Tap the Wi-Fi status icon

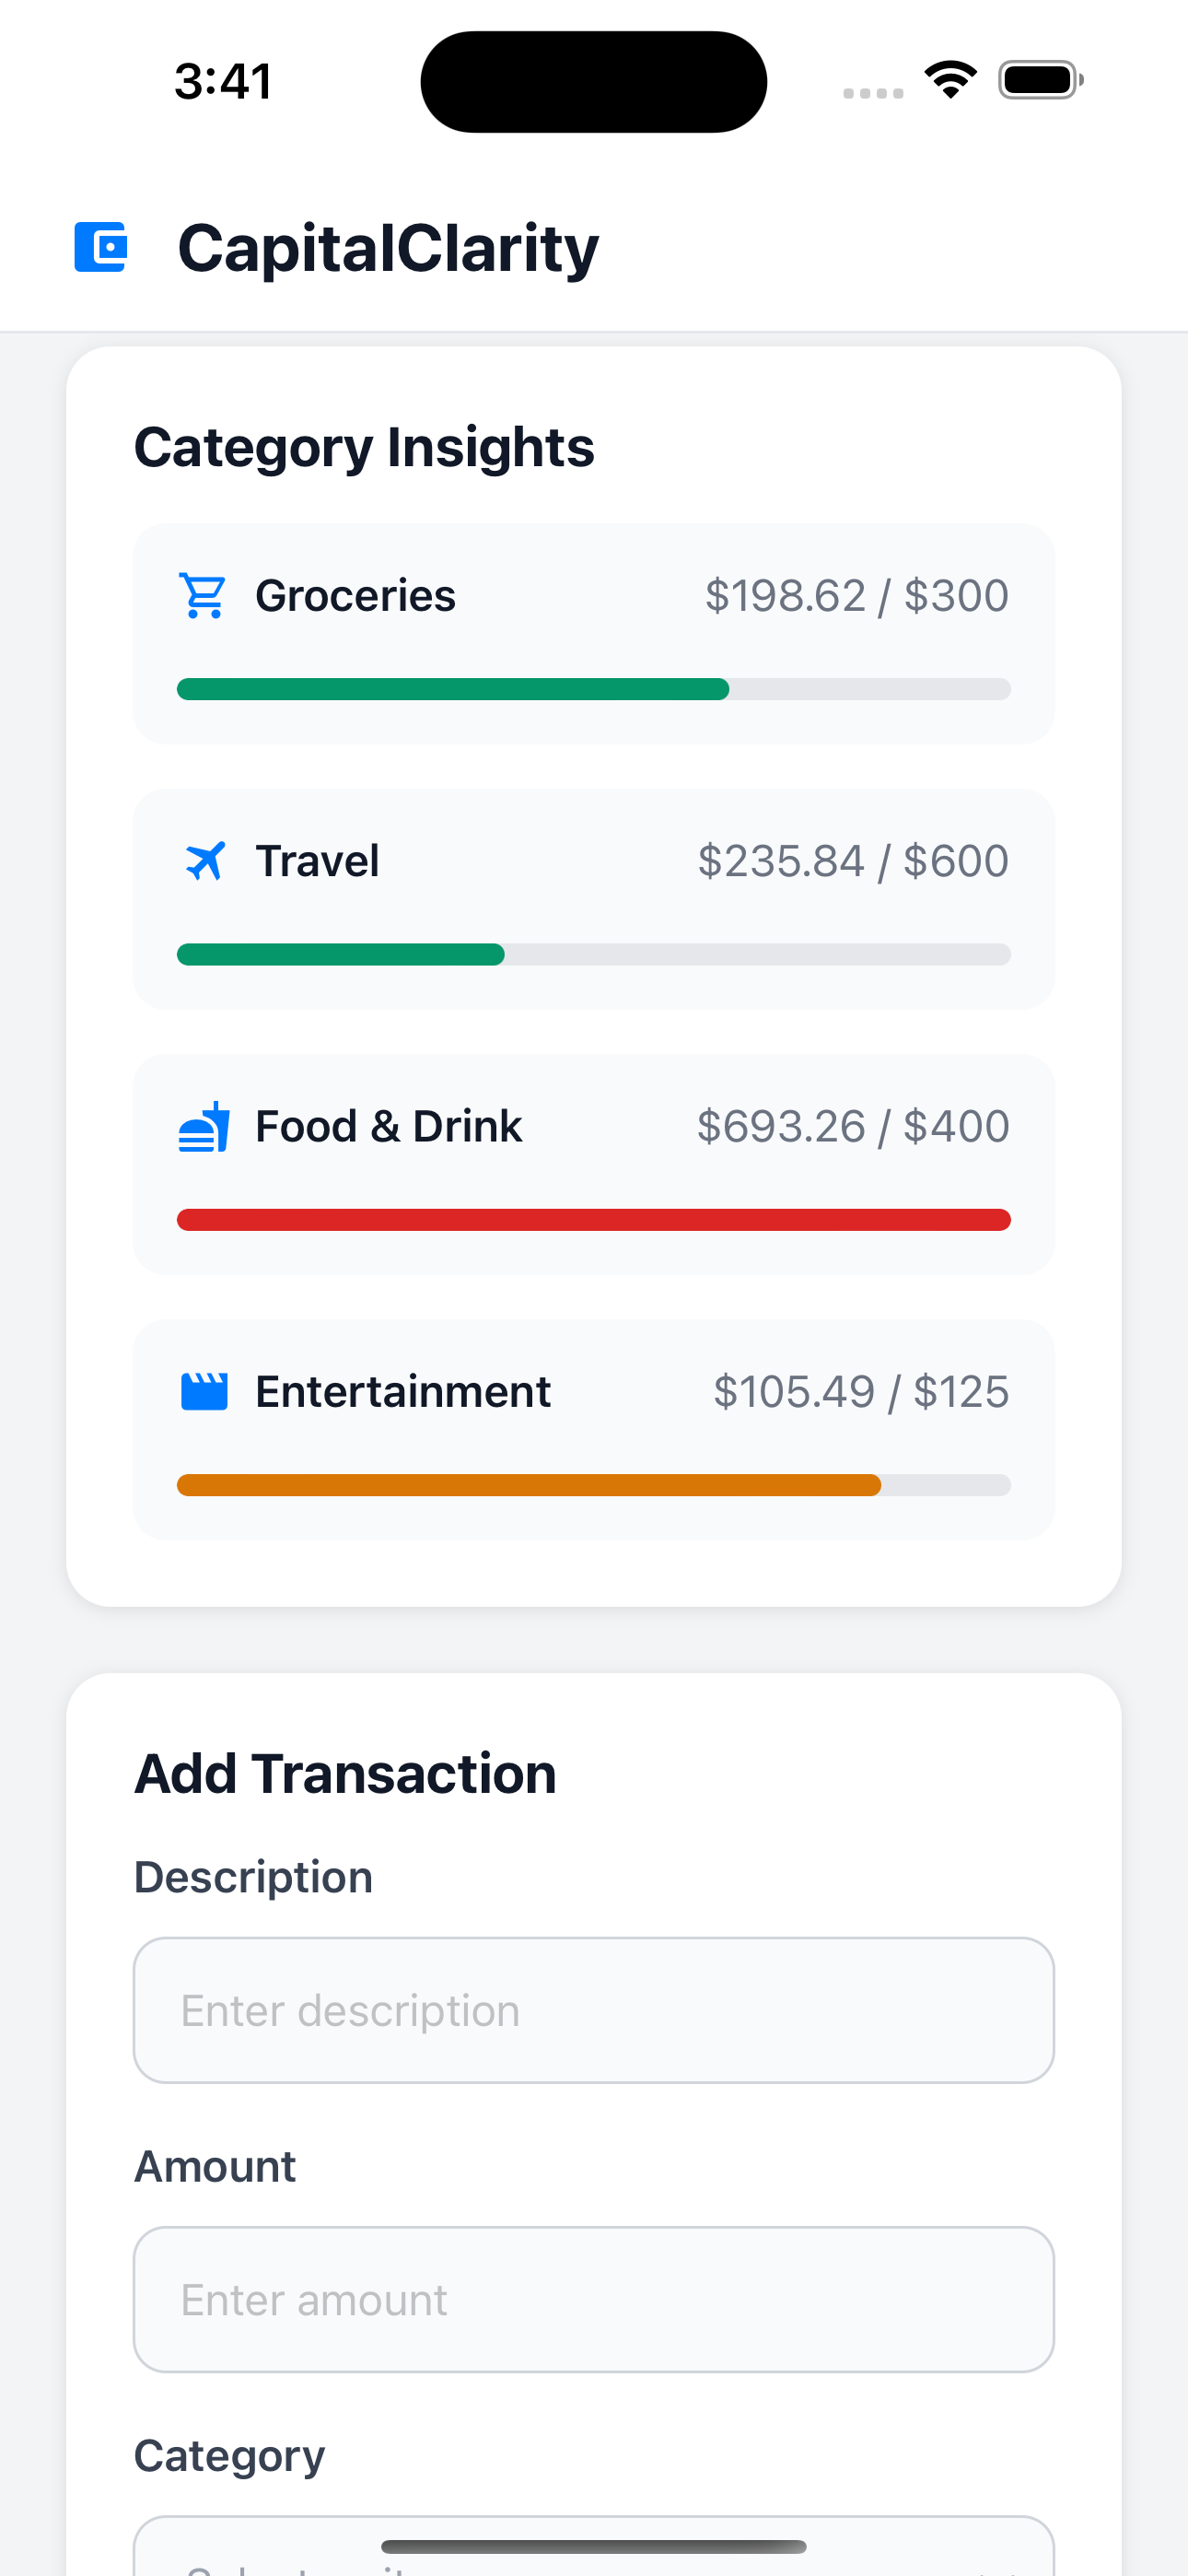[x=950, y=80]
